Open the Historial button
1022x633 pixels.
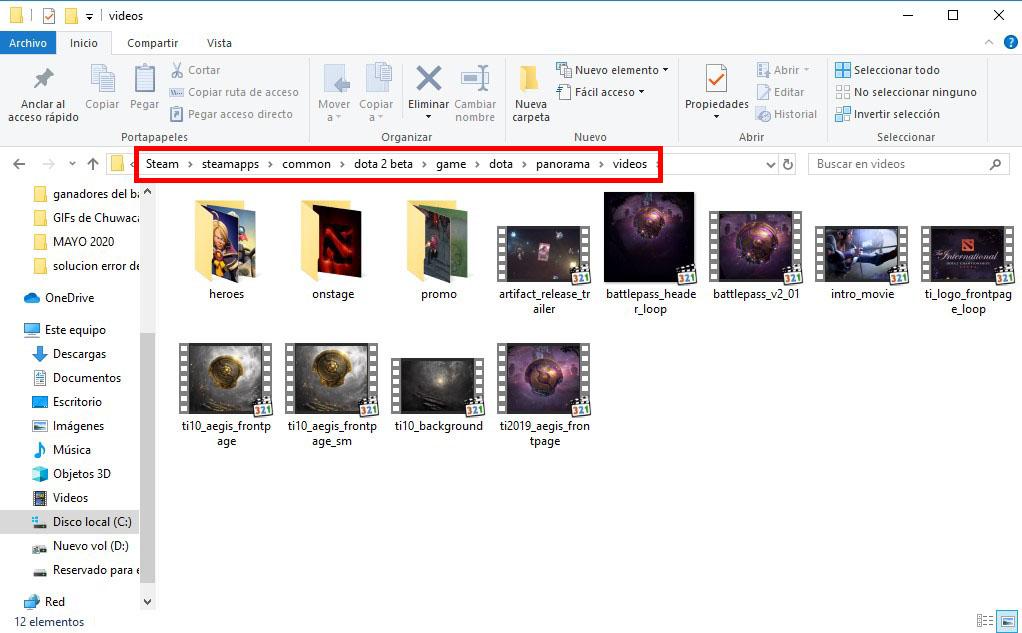pos(786,114)
